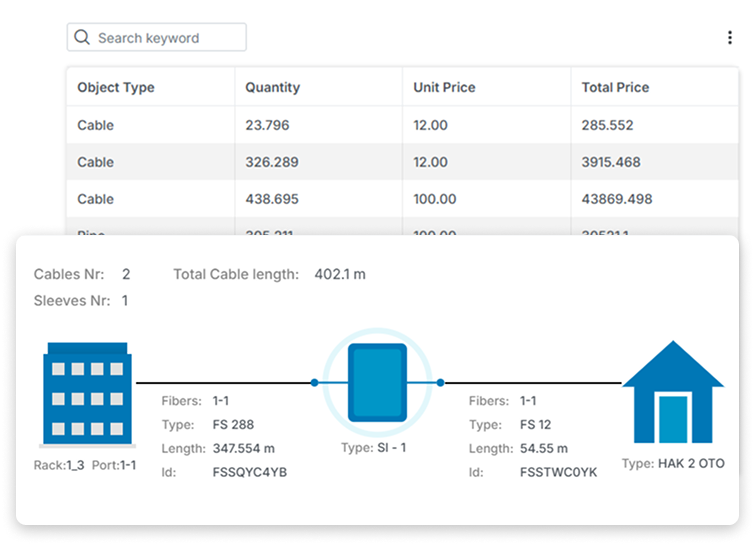Select the Cable row with quantity 23.796
The width and height of the screenshot is (756, 545).
[402, 125]
